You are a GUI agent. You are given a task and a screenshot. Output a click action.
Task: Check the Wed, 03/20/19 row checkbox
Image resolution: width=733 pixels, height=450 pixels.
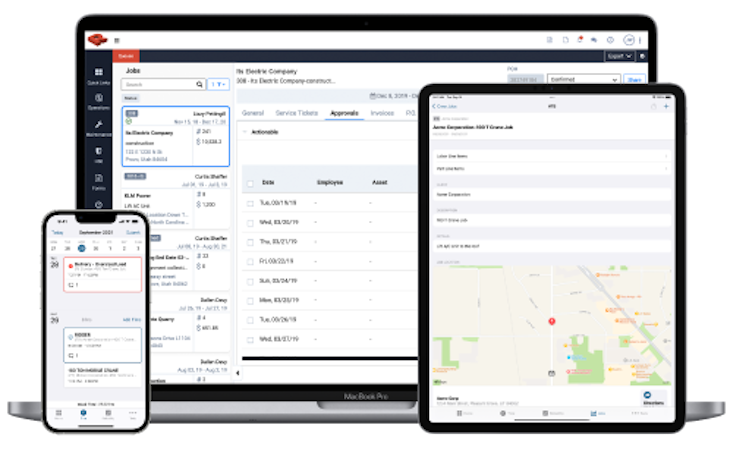250,223
